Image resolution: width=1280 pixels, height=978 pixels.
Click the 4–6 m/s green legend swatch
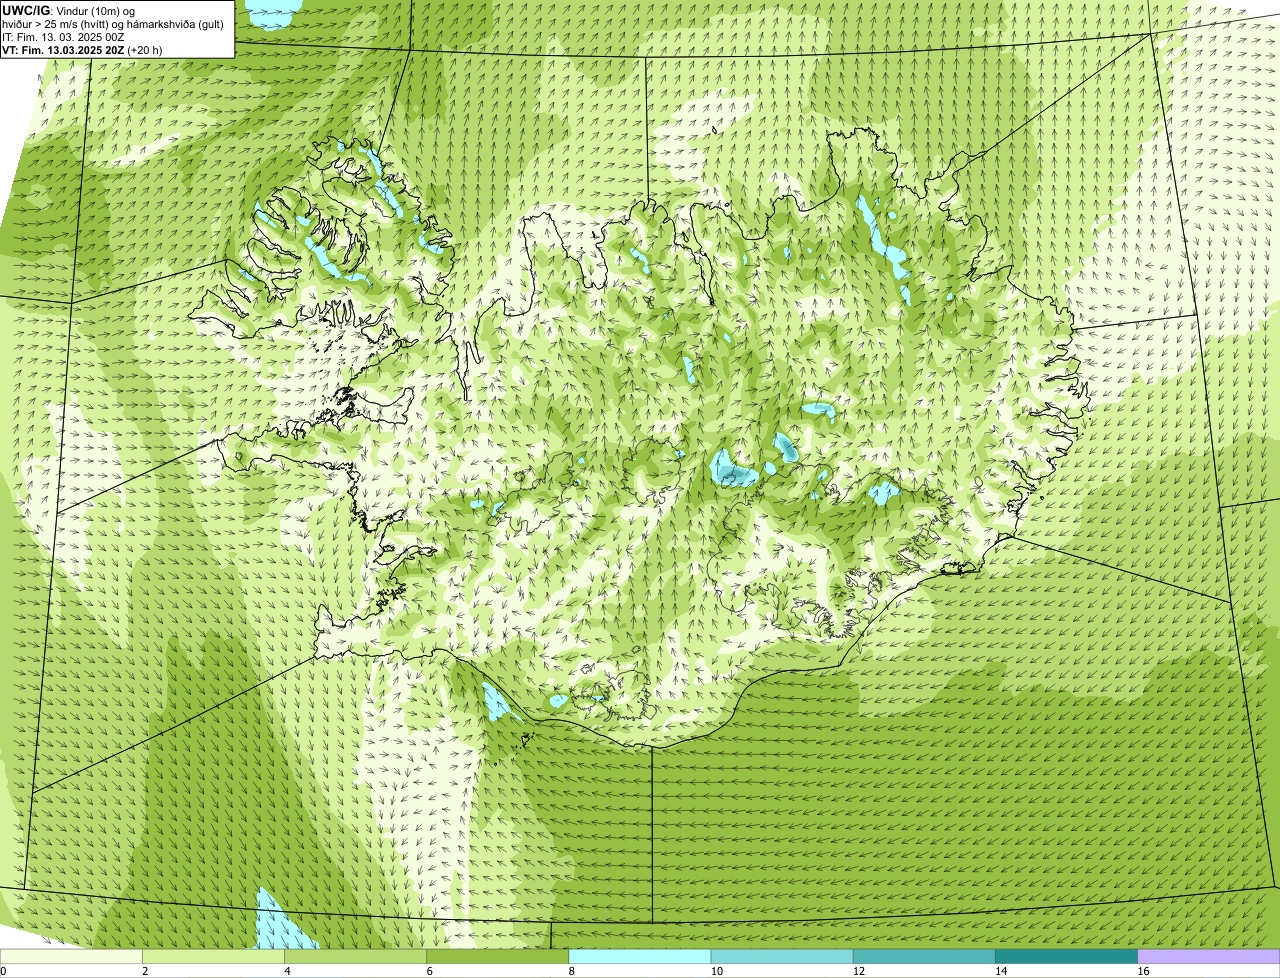(356, 956)
